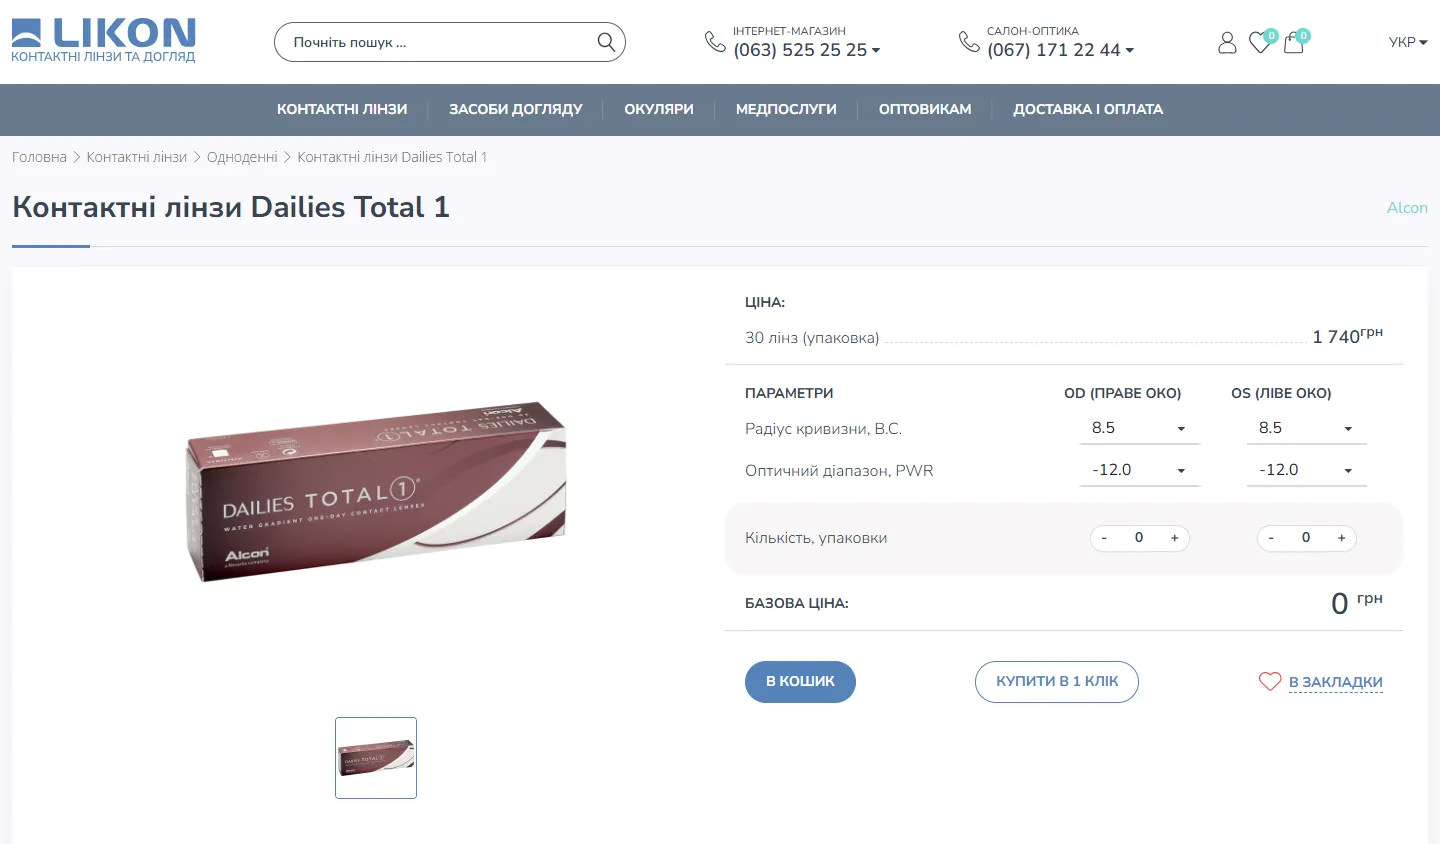Click the phone icon beside Інтернет-магазин

point(715,41)
